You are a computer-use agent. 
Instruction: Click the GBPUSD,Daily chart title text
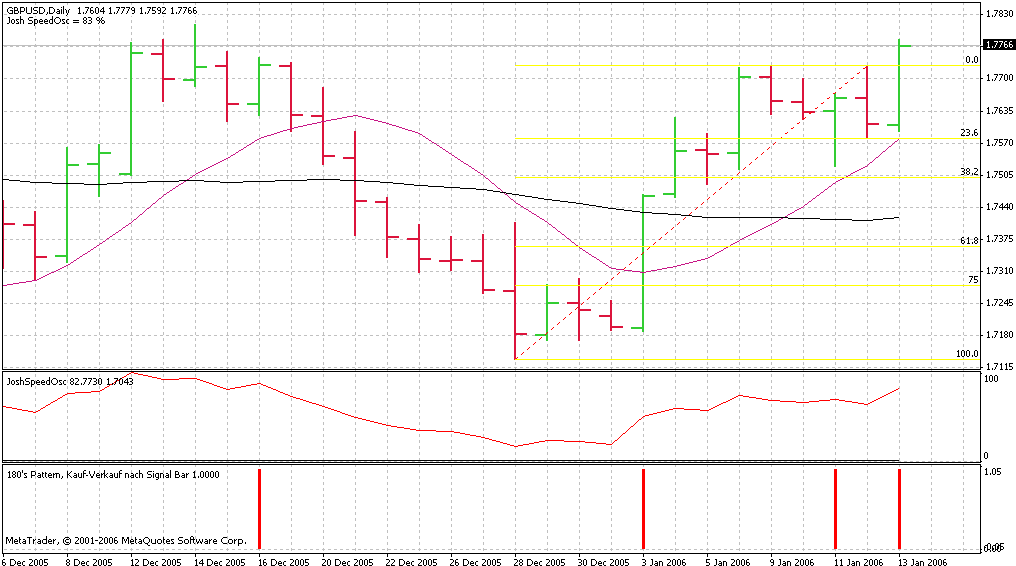102,10
